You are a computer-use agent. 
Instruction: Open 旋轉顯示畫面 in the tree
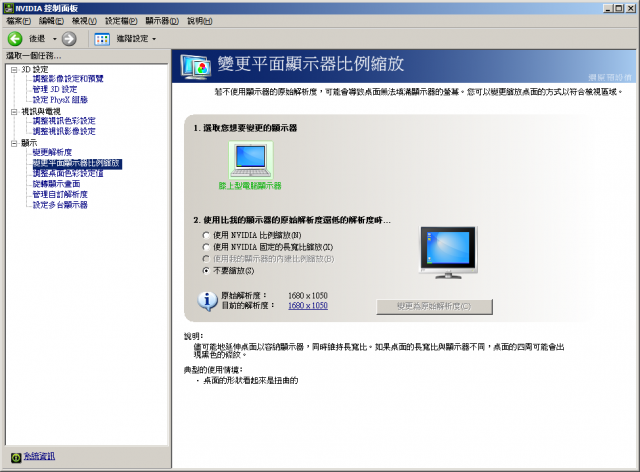click(56, 184)
